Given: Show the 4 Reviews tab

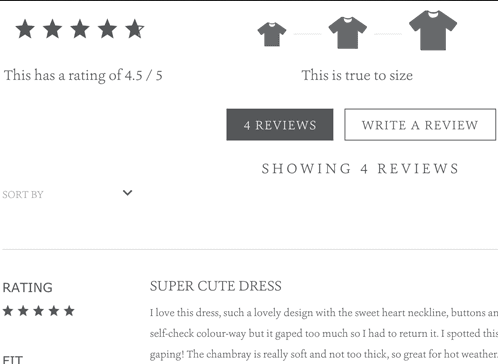Looking at the screenshot, I should point(280,125).
